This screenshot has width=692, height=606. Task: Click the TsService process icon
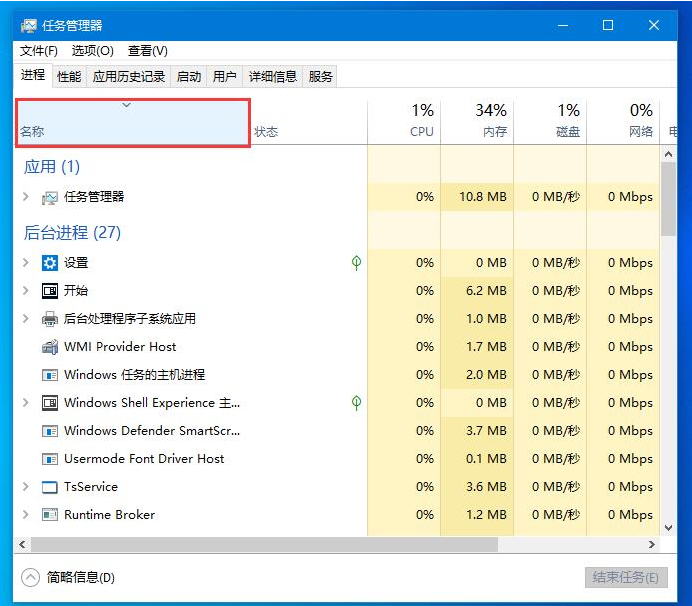click(50, 487)
